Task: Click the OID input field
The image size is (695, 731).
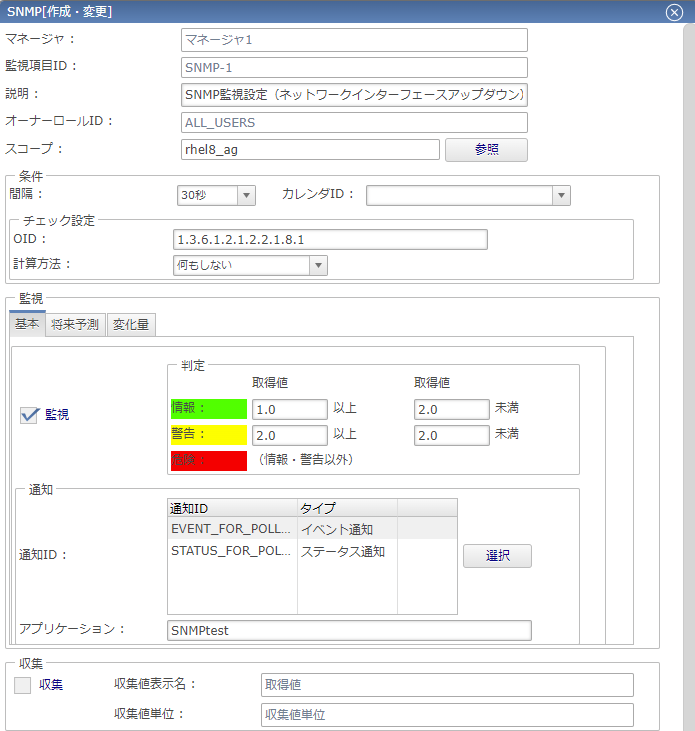Action: [330, 240]
